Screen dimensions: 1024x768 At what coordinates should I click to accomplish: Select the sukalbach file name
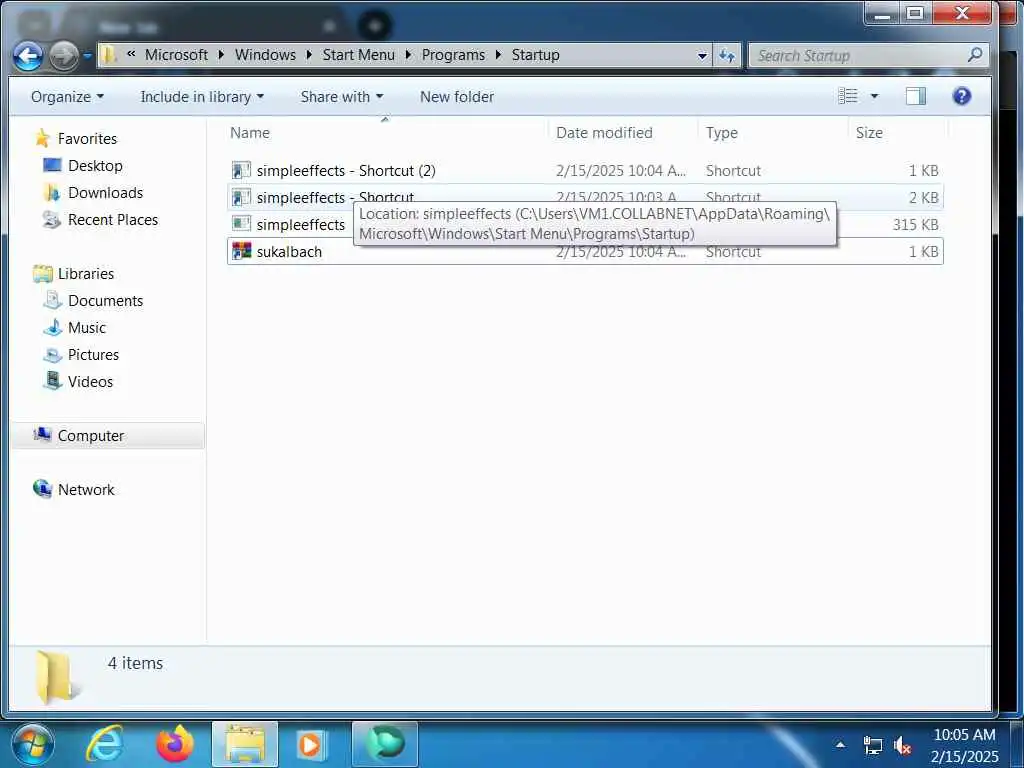click(x=289, y=251)
